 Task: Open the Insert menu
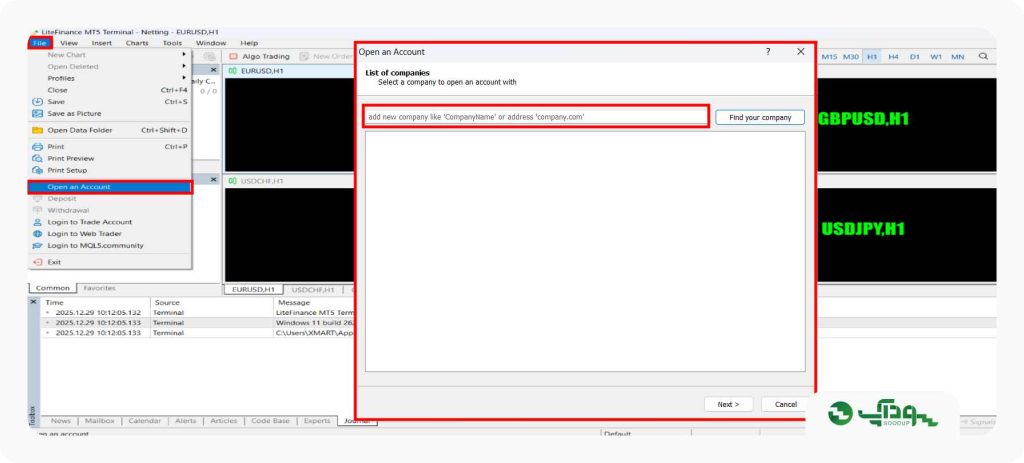point(102,43)
